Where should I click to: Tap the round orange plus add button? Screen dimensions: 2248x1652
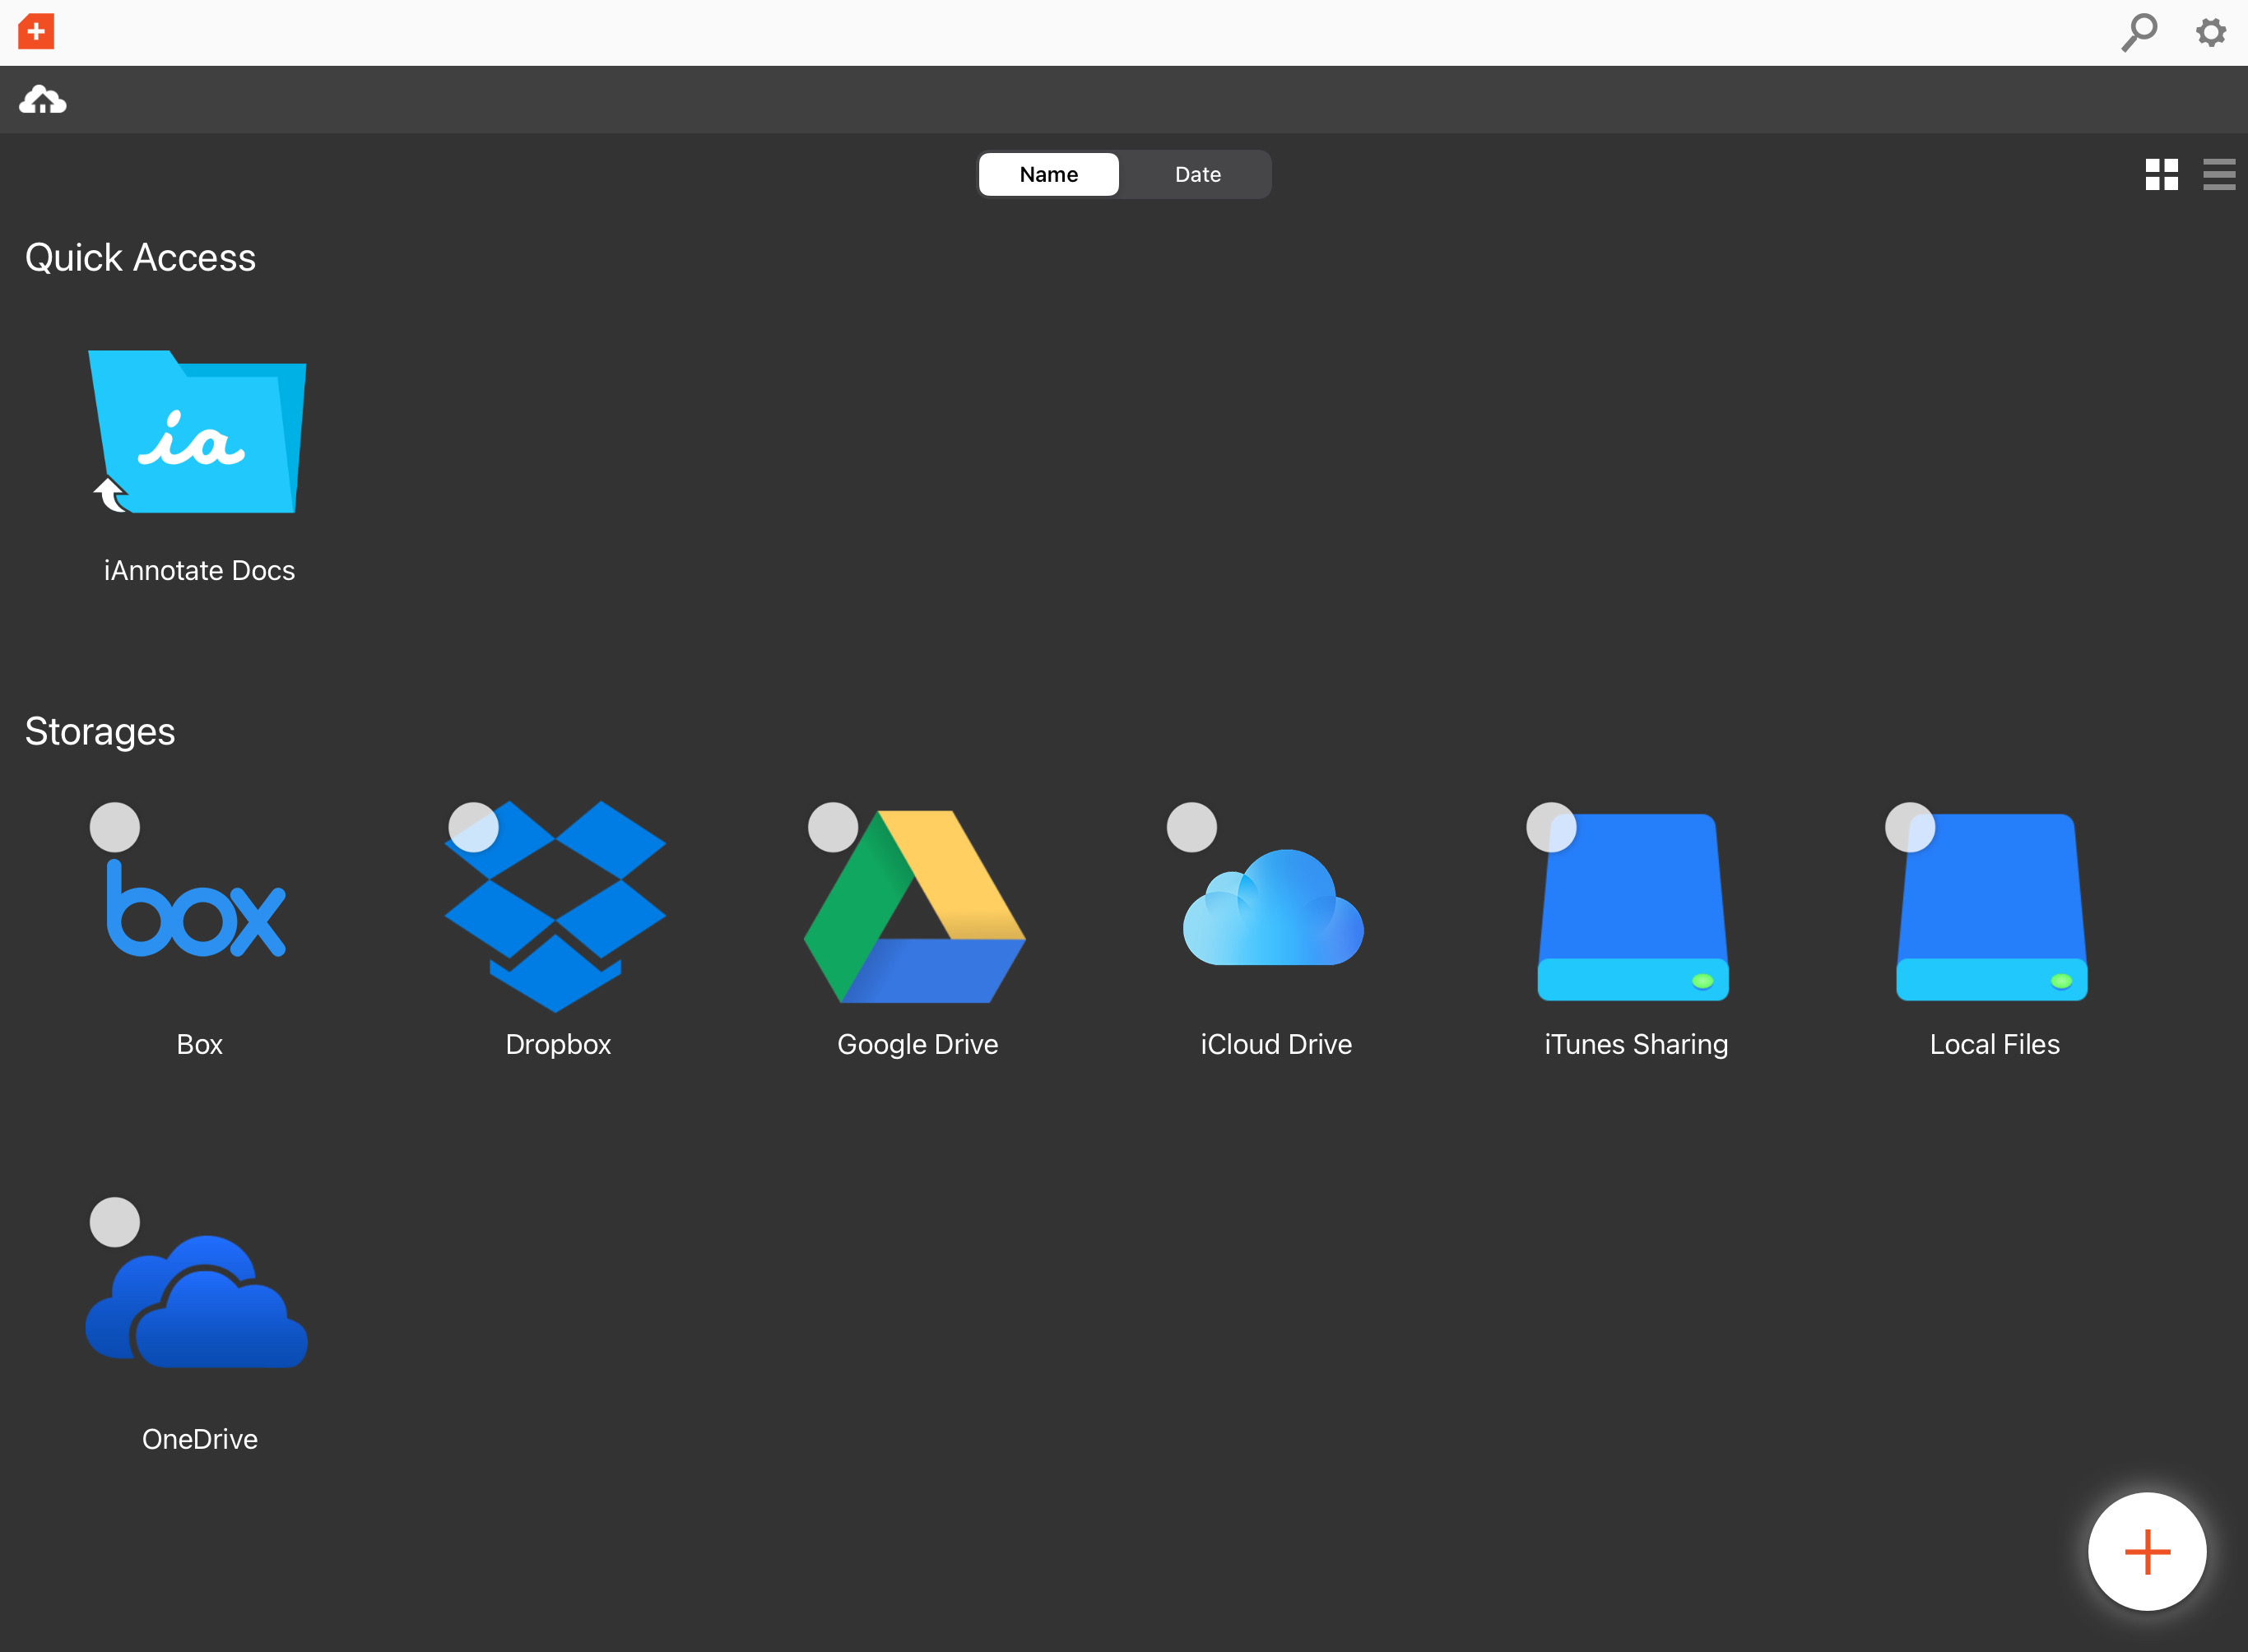click(2147, 1552)
